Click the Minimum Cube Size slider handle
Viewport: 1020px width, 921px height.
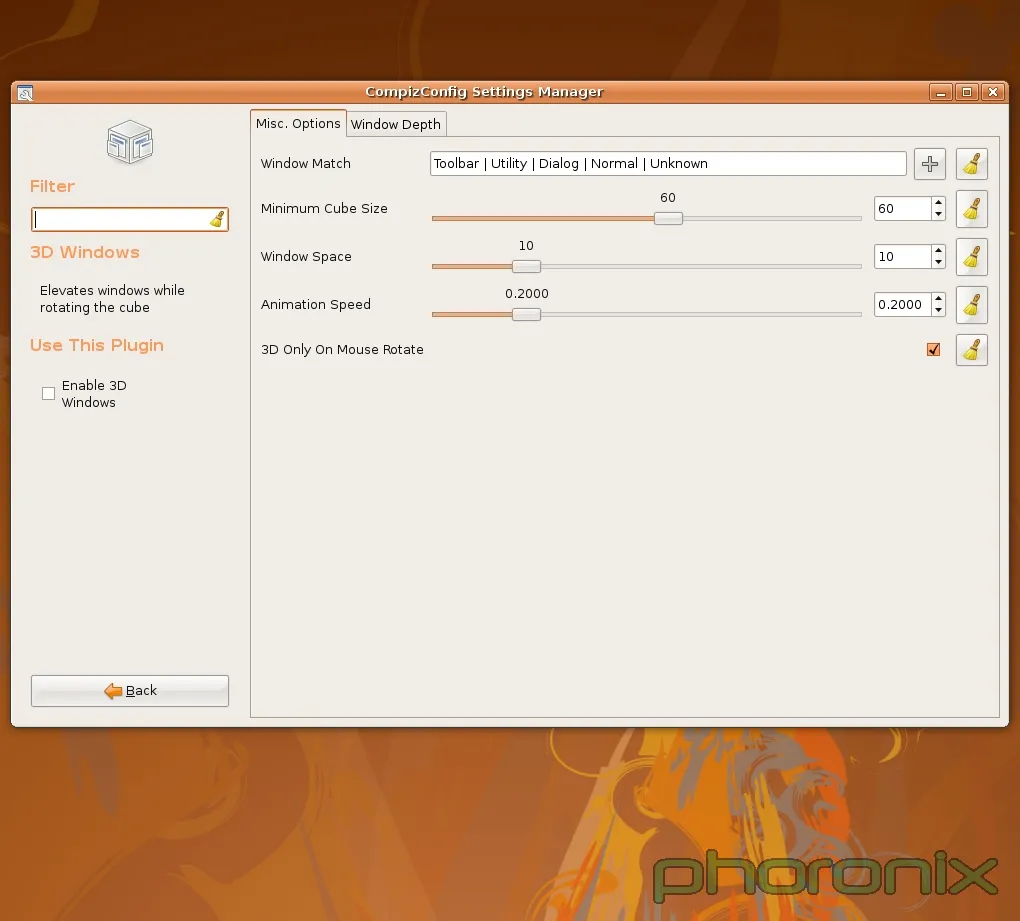(x=668, y=219)
